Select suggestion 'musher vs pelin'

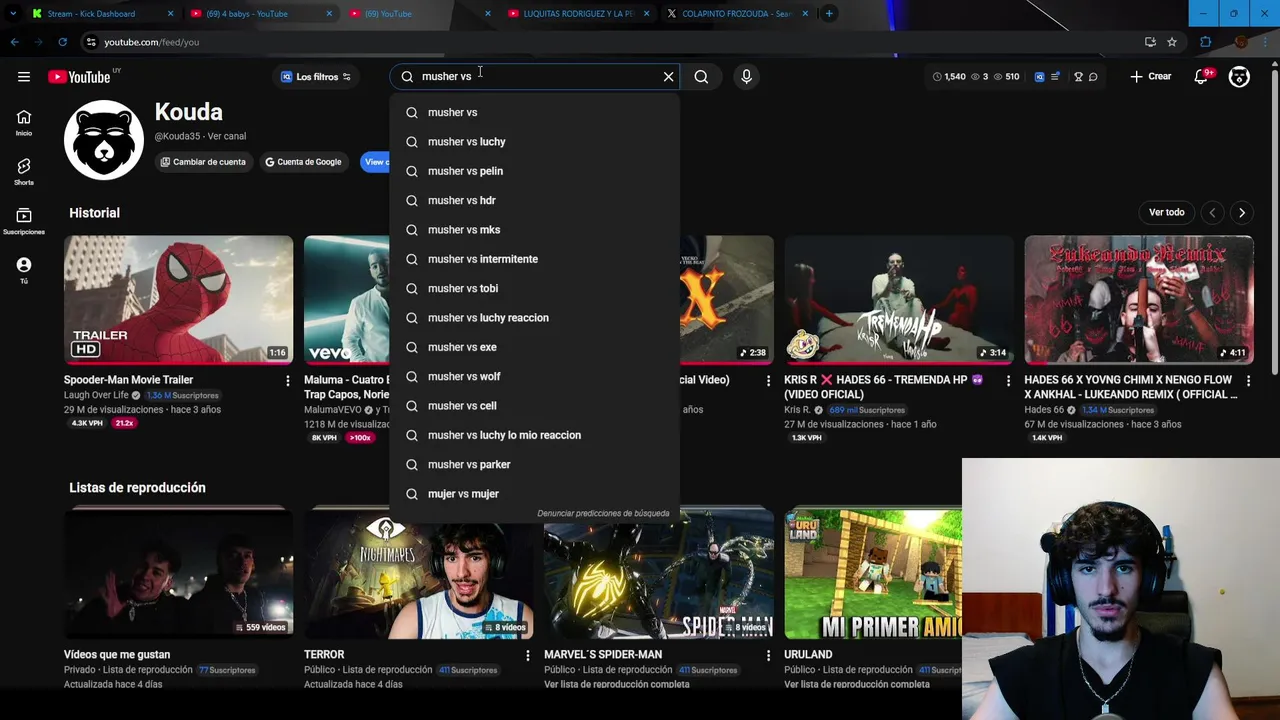click(534, 171)
